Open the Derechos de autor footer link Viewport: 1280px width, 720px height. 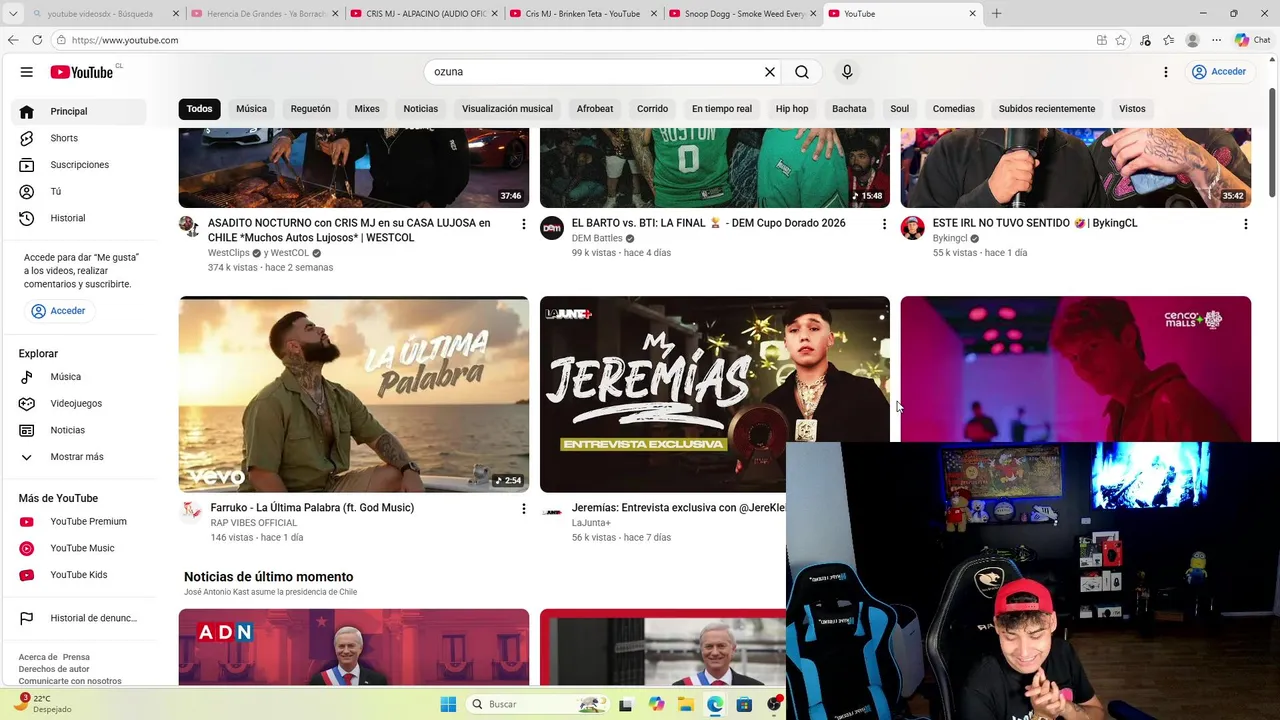click(x=54, y=669)
